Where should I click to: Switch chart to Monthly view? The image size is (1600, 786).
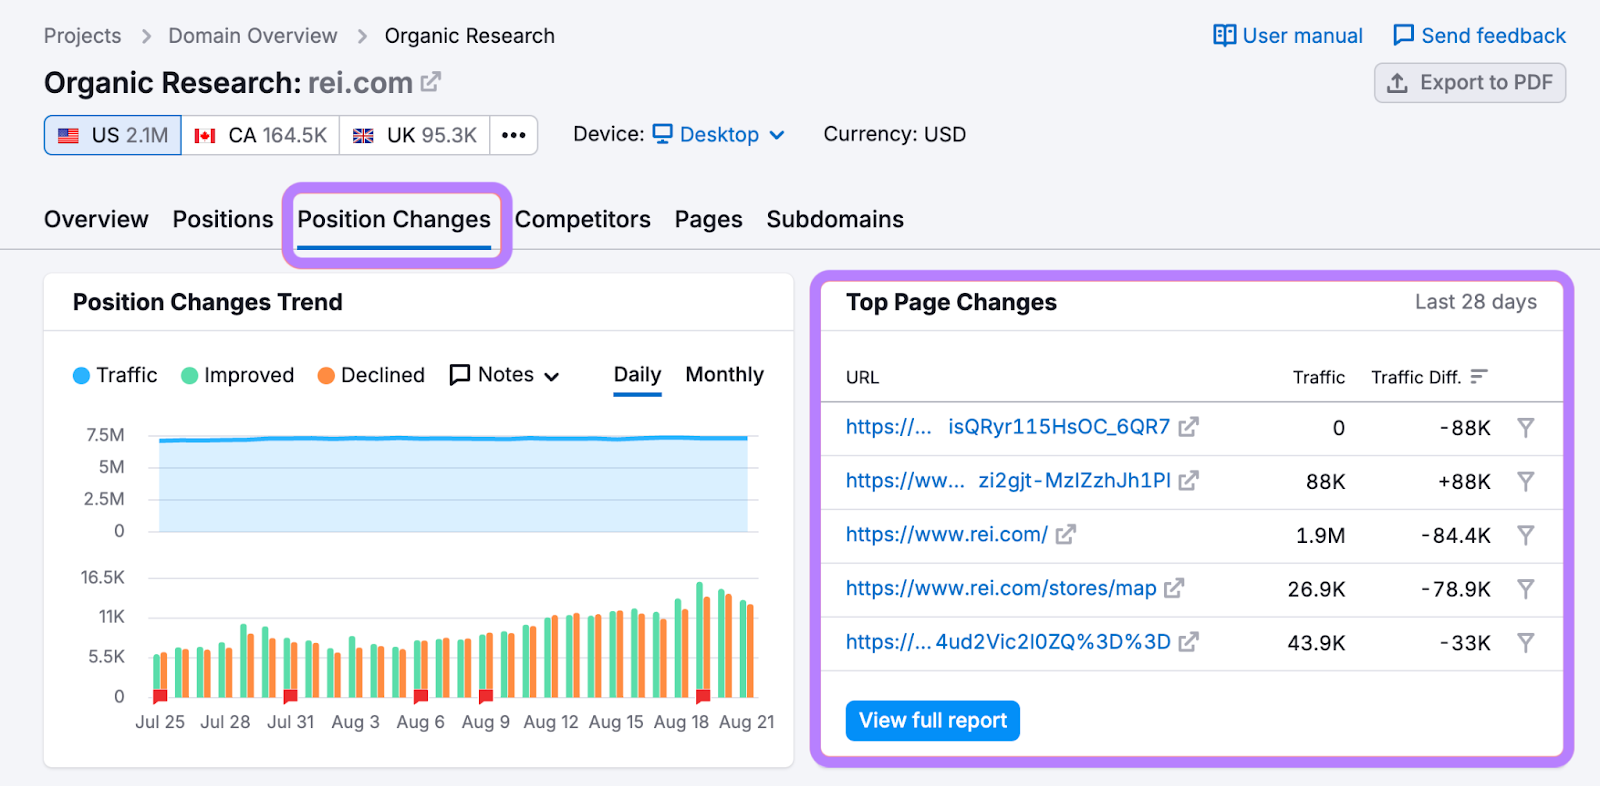coord(724,375)
